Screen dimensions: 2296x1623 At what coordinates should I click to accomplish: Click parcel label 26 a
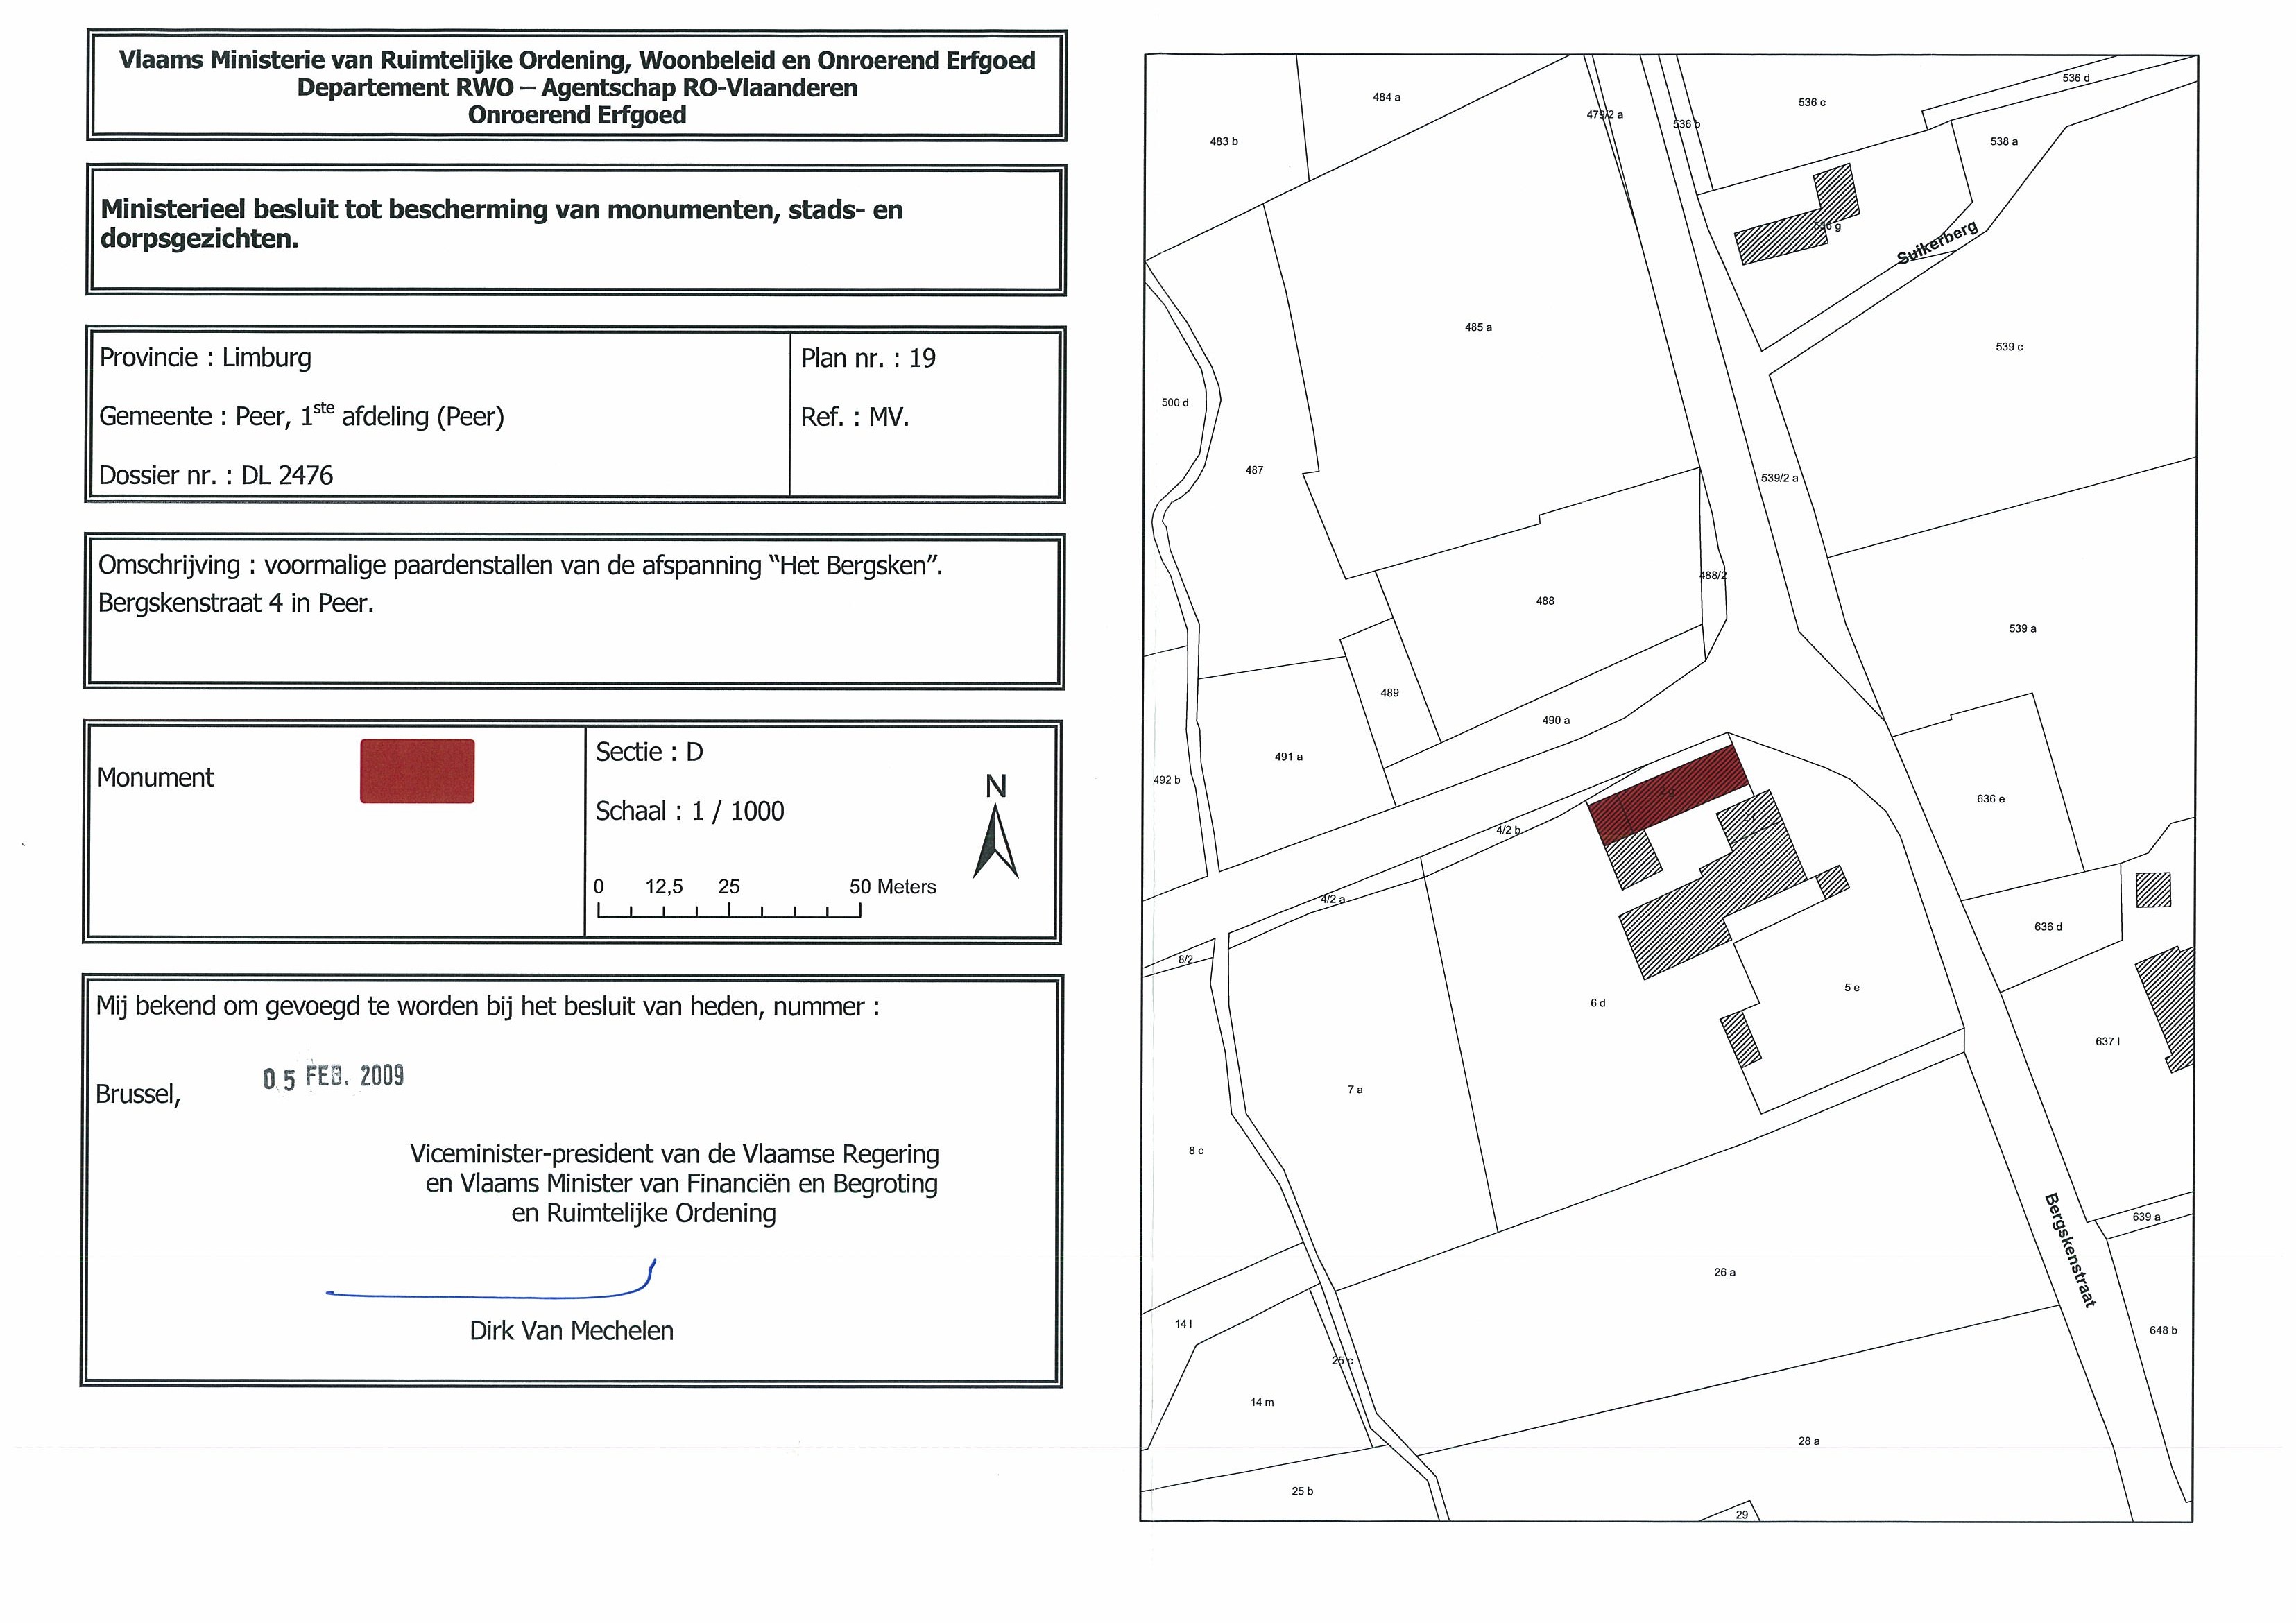click(1724, 1273)
